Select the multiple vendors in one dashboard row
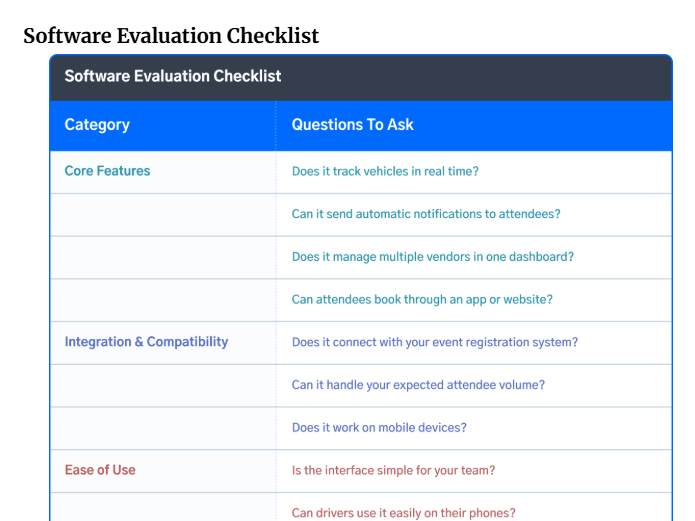 [361, 257]
